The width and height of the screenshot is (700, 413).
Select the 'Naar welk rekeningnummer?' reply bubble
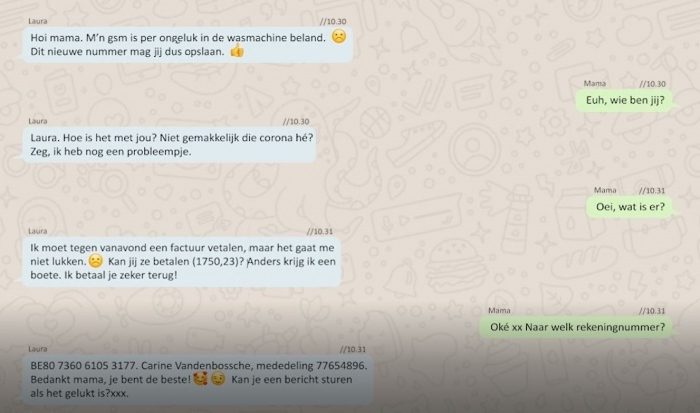(577, 327)
